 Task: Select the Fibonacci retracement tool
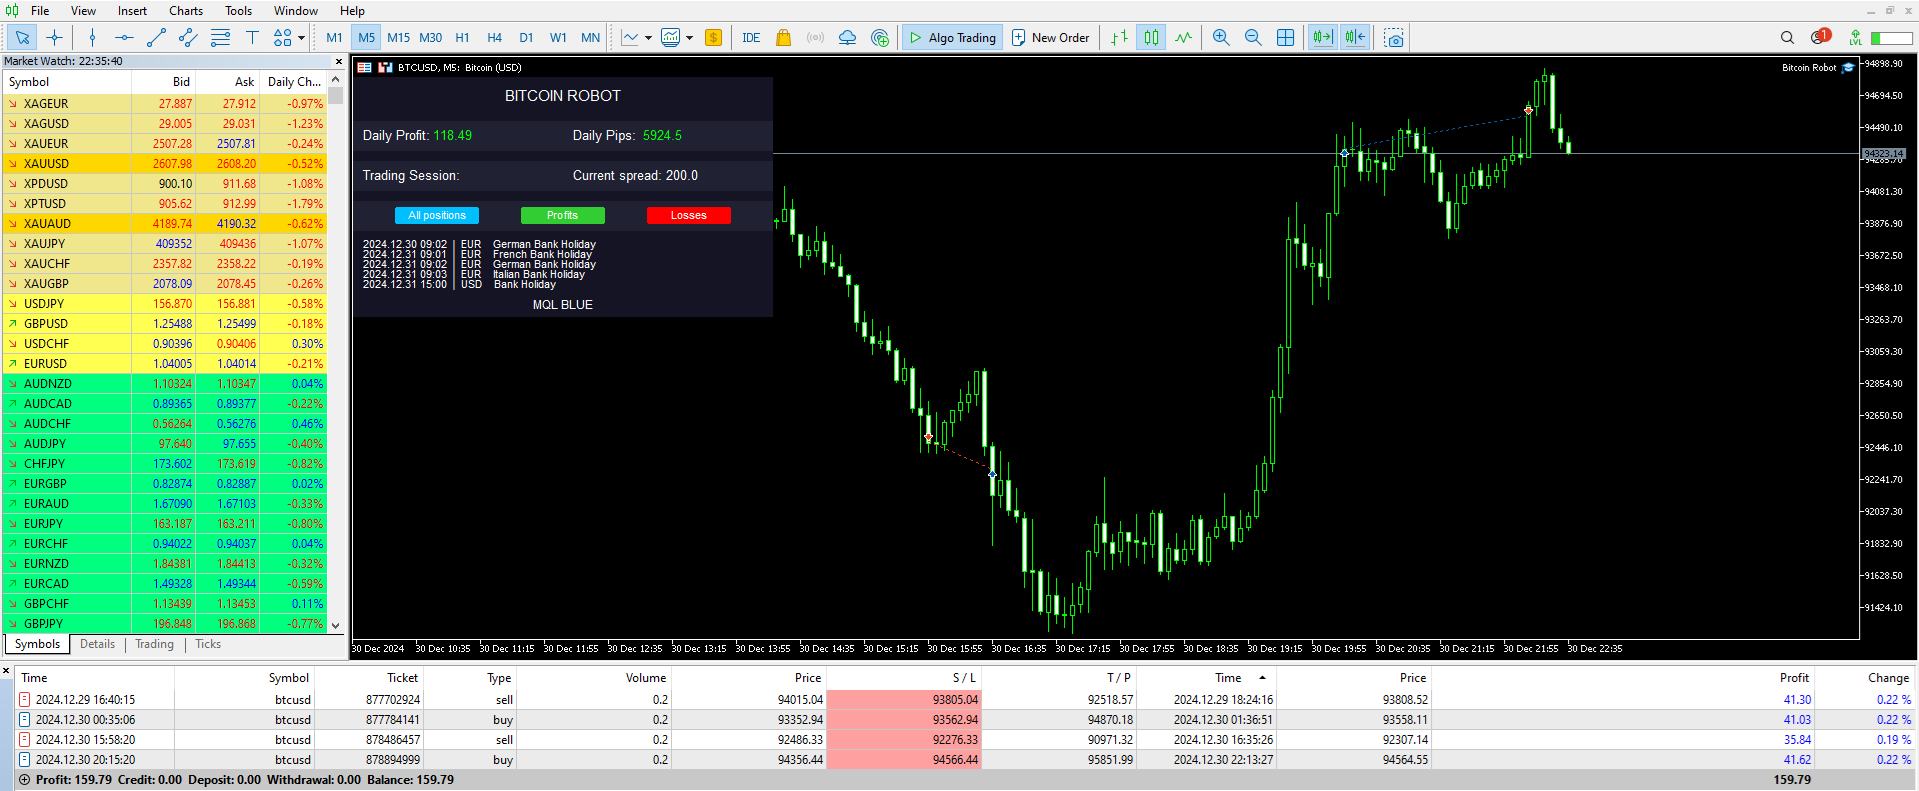[220, 38]
